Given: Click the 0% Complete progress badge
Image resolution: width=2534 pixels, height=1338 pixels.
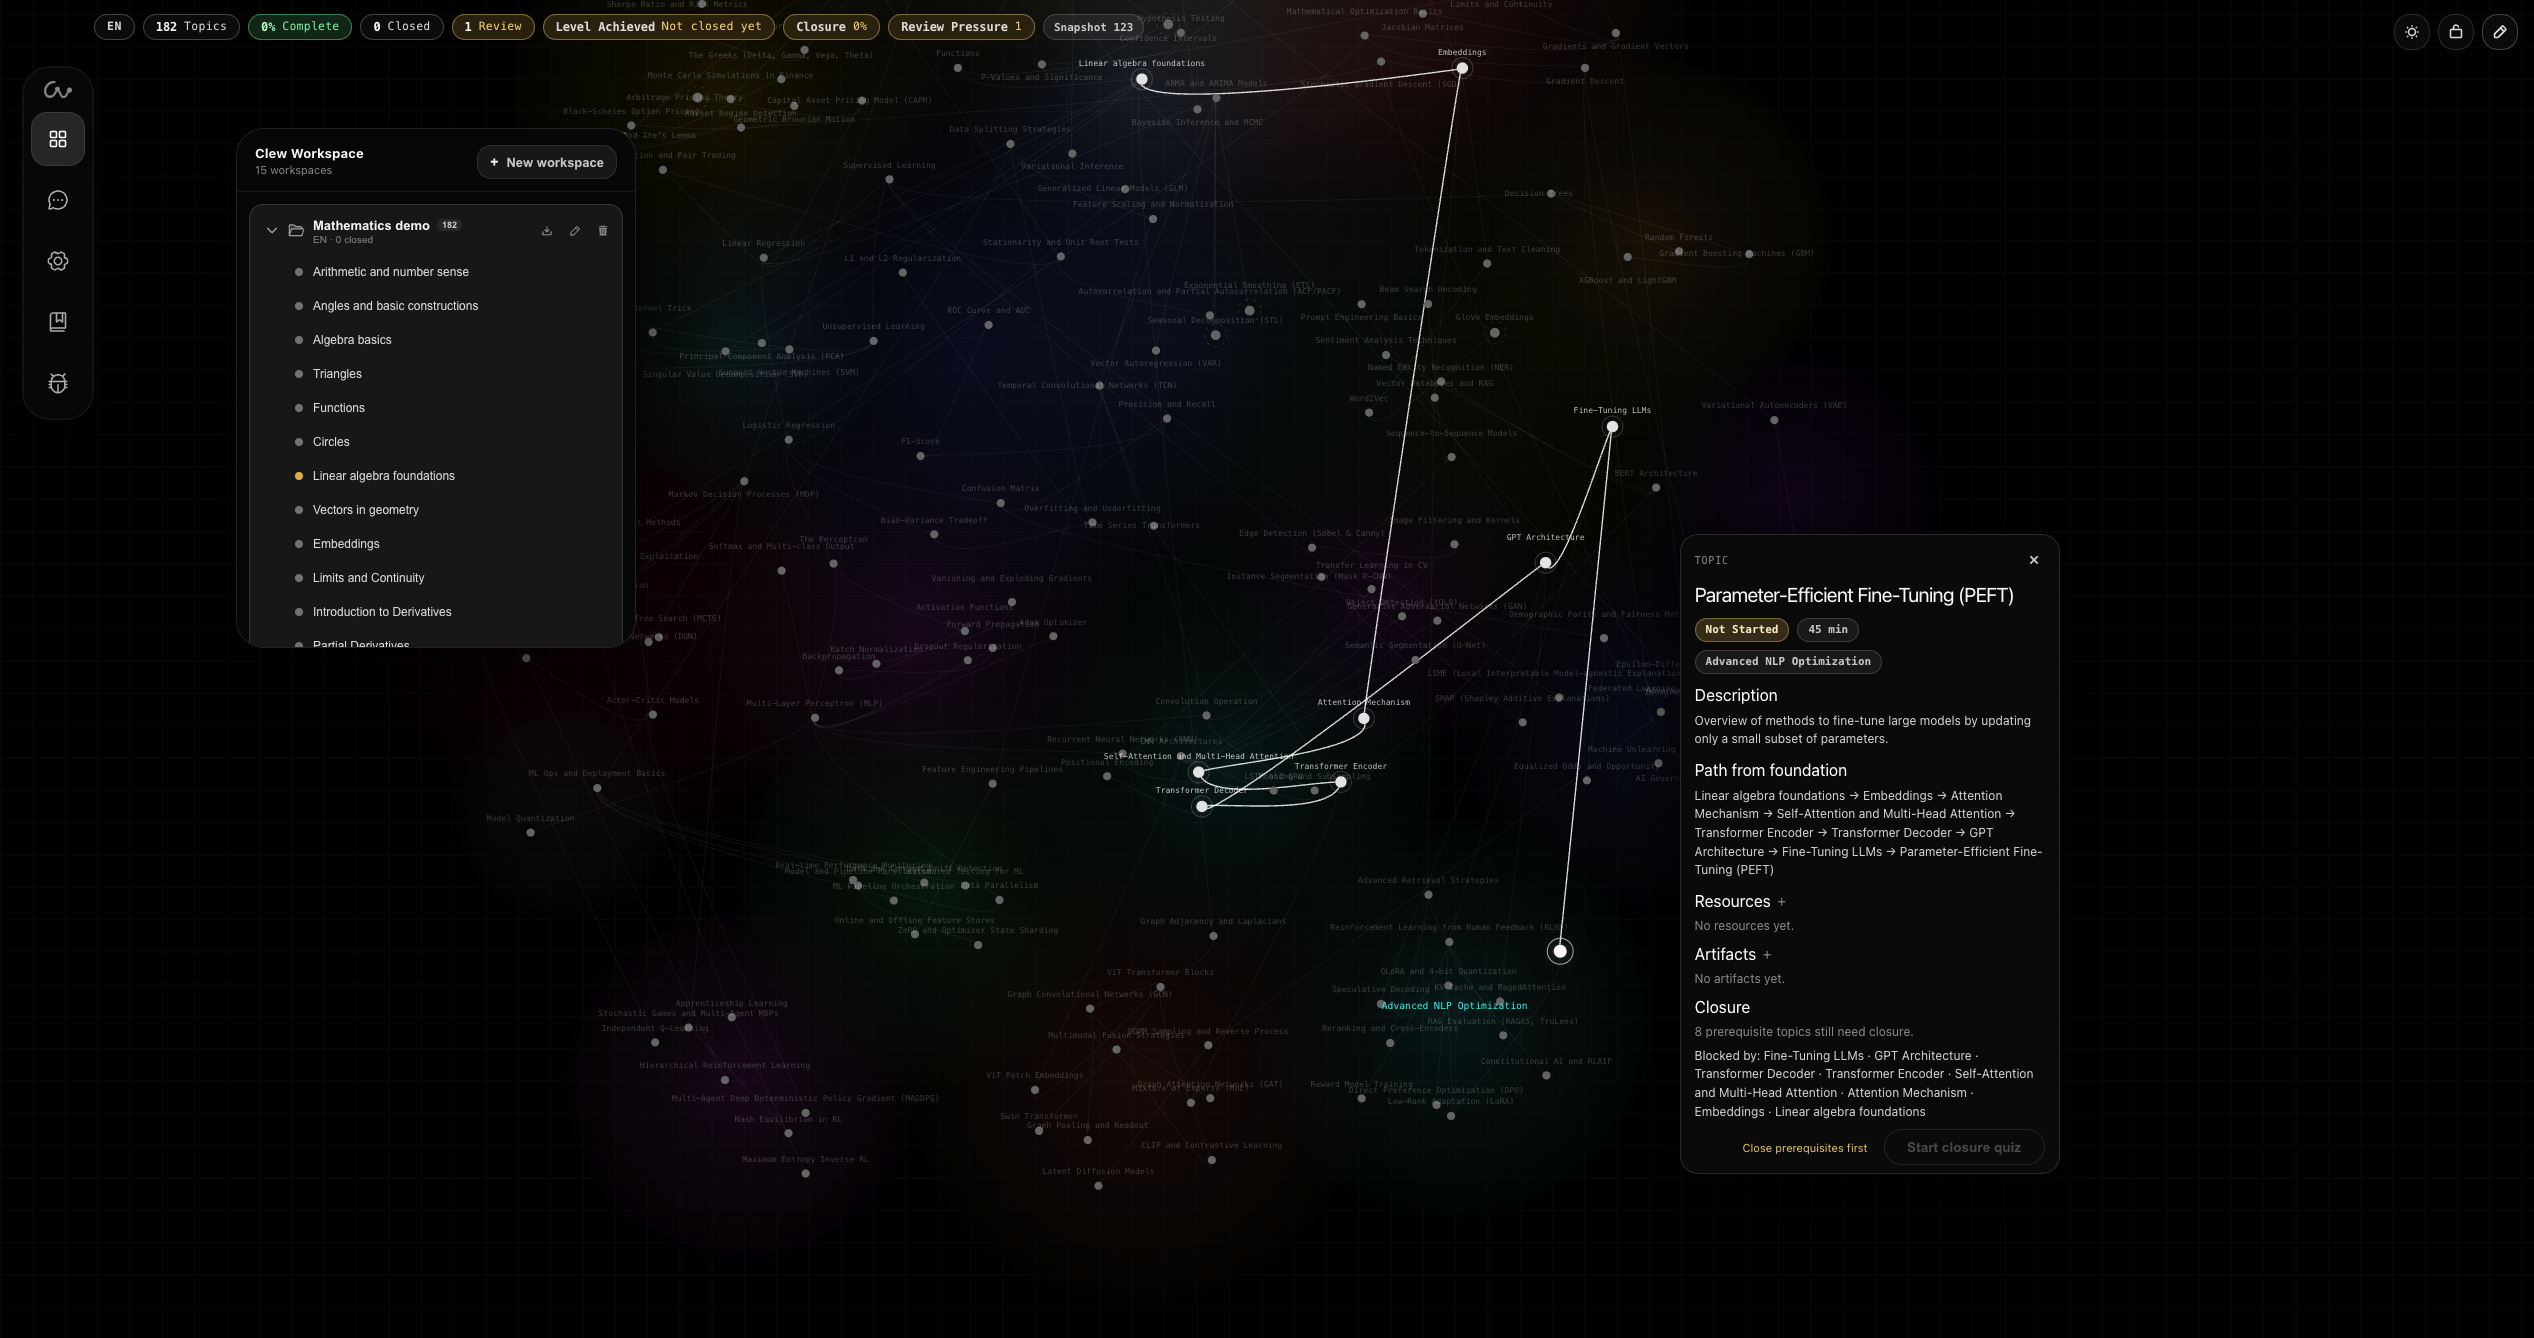Looking at the screenshot, I should (x=299, y=27).
